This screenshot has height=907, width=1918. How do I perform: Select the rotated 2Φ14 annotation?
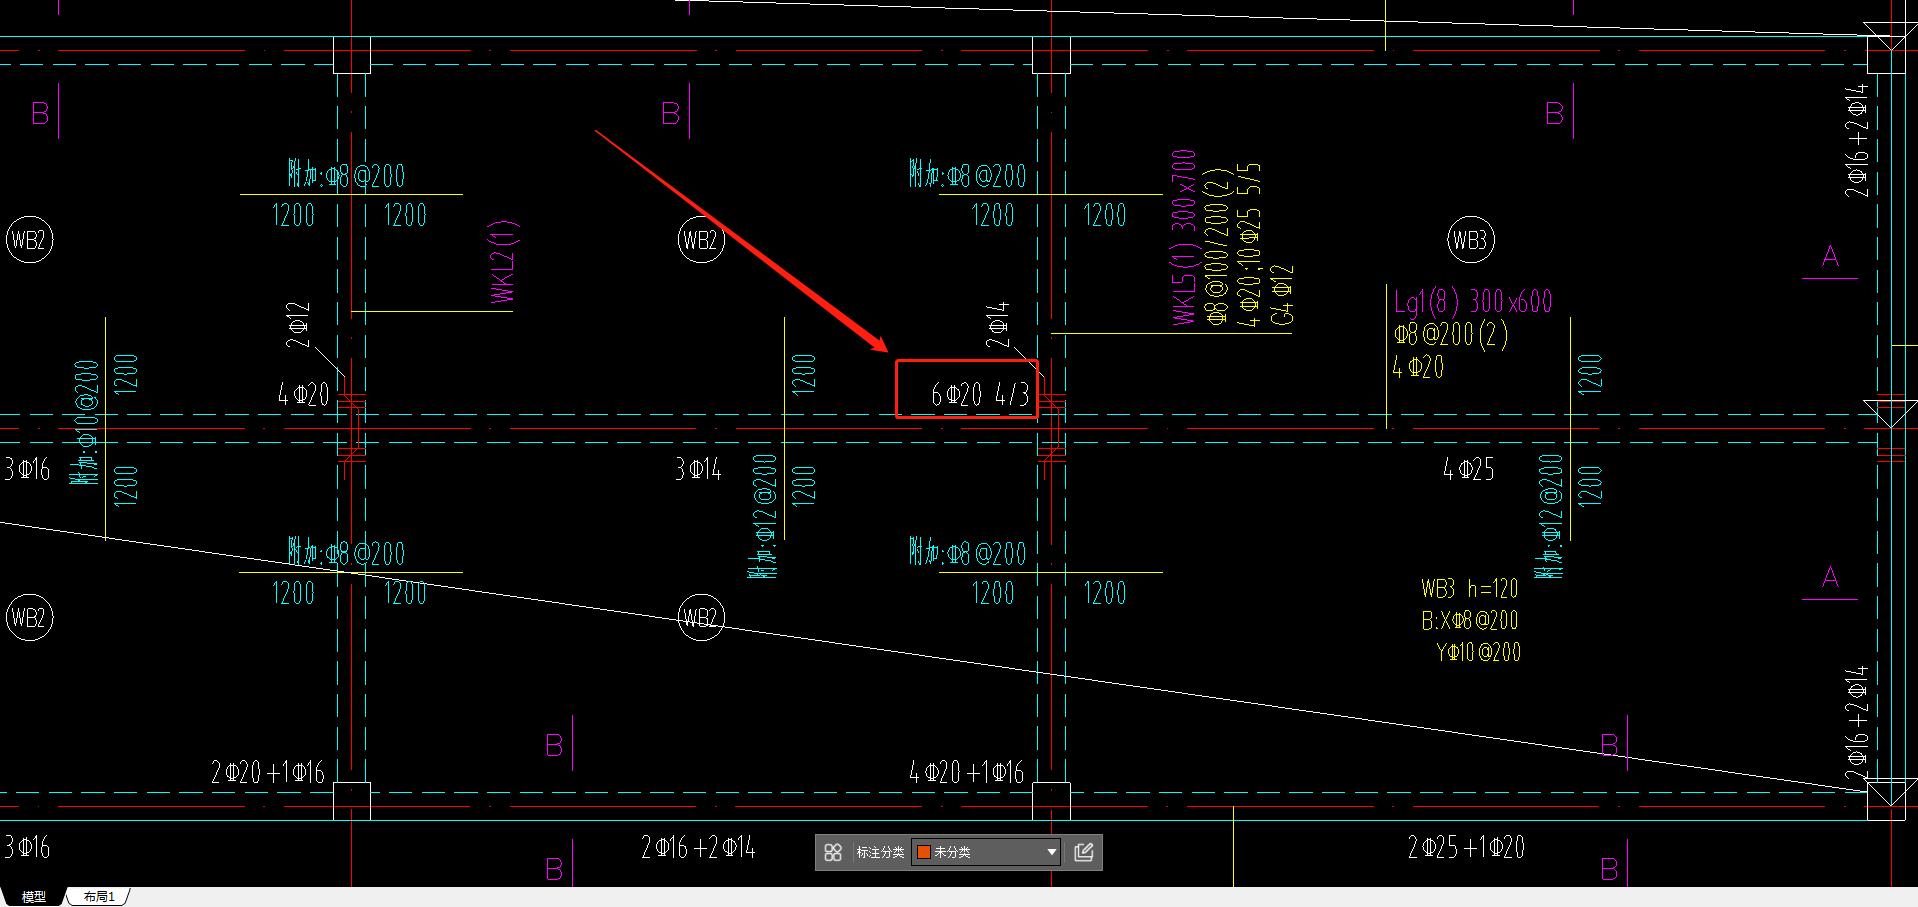[998, 325]
